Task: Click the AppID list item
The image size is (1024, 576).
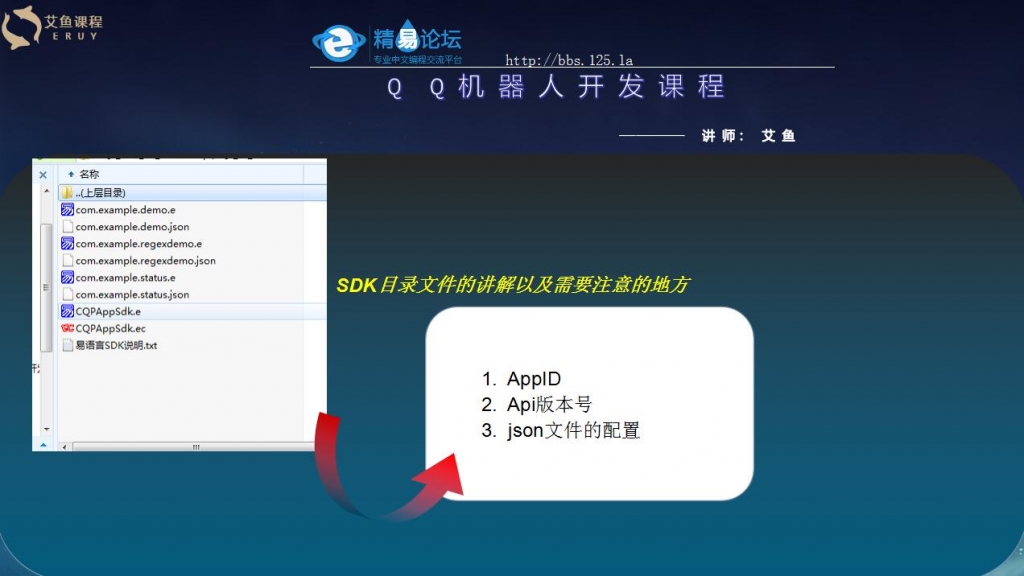Action: [534, 379]
